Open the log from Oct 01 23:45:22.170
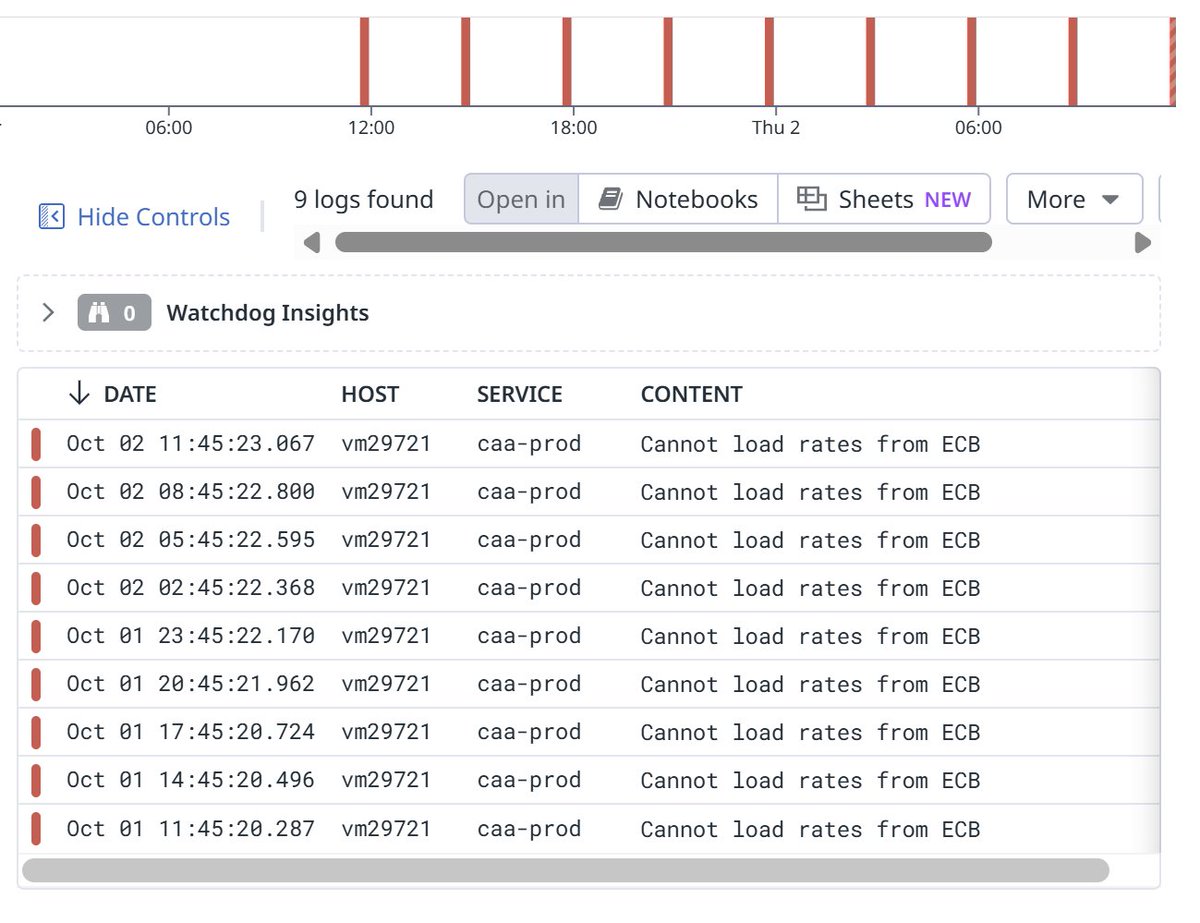This screenshot has width=1200, height=923. tap(589, 636)
